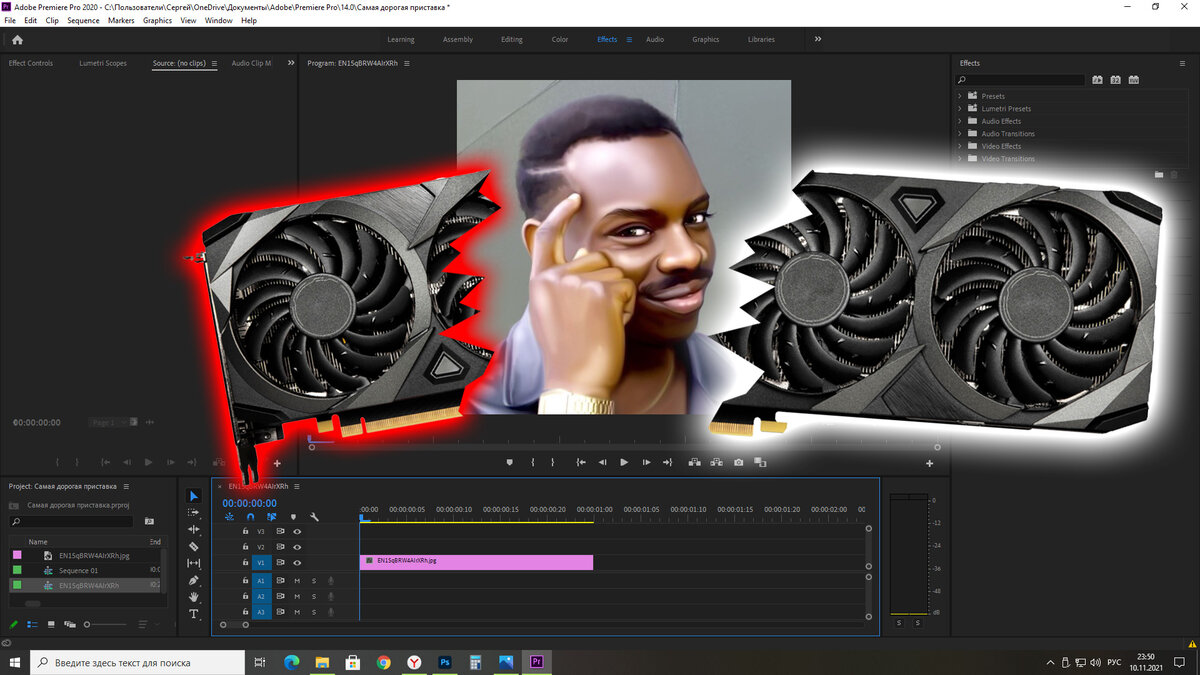Add marker in Program monitor
Screen dimensions: 1200x675
tap(509, 462)
